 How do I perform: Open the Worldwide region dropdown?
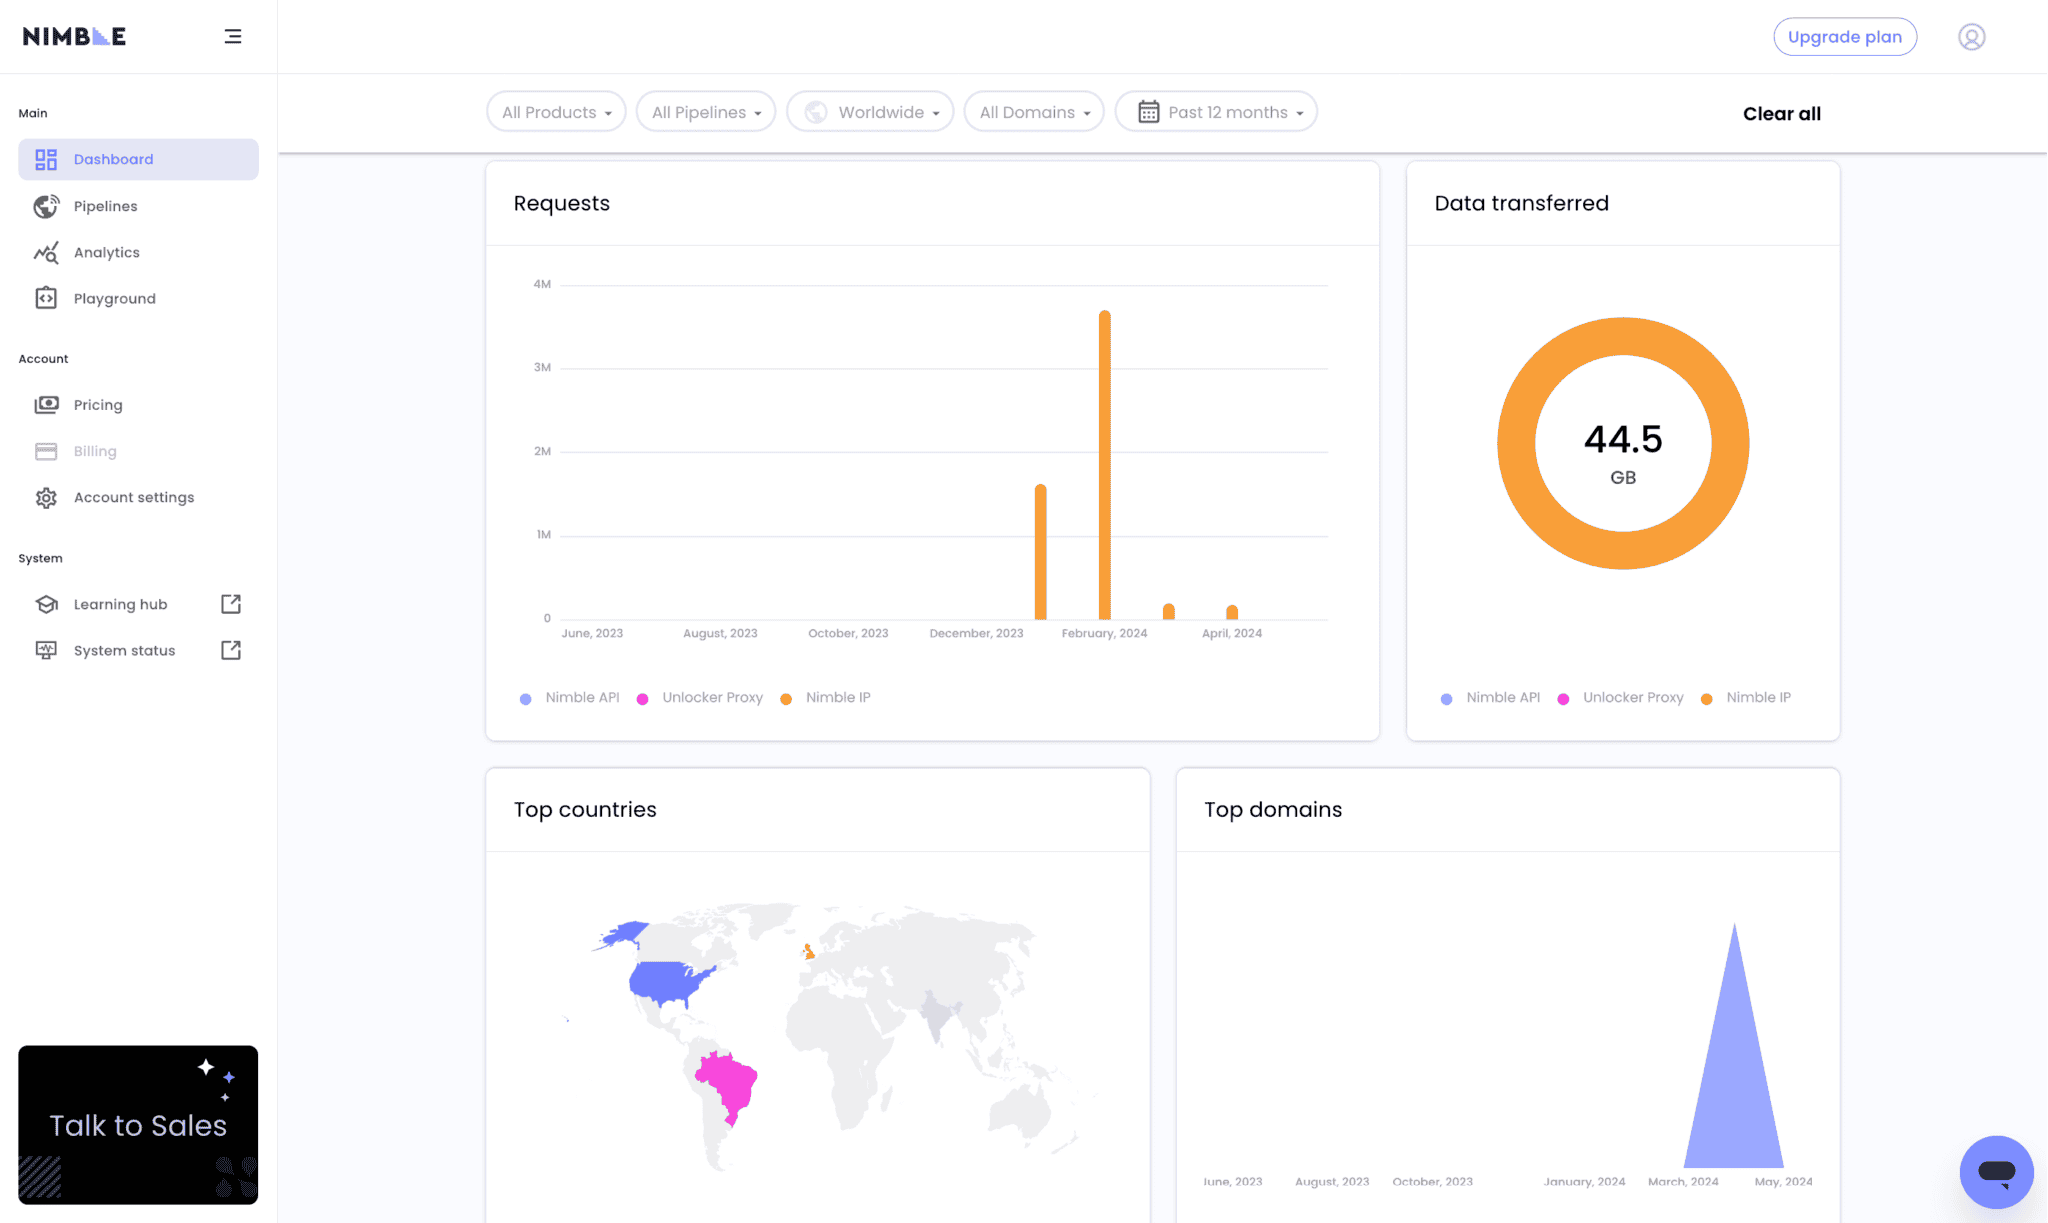pyautogui.click(x=870, y=112)
